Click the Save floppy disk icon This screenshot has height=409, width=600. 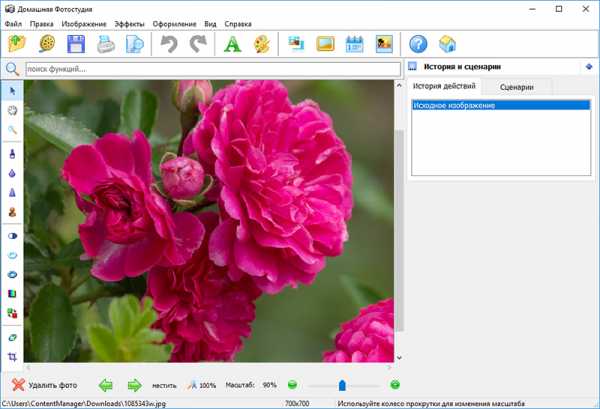(x=75, y=44)
